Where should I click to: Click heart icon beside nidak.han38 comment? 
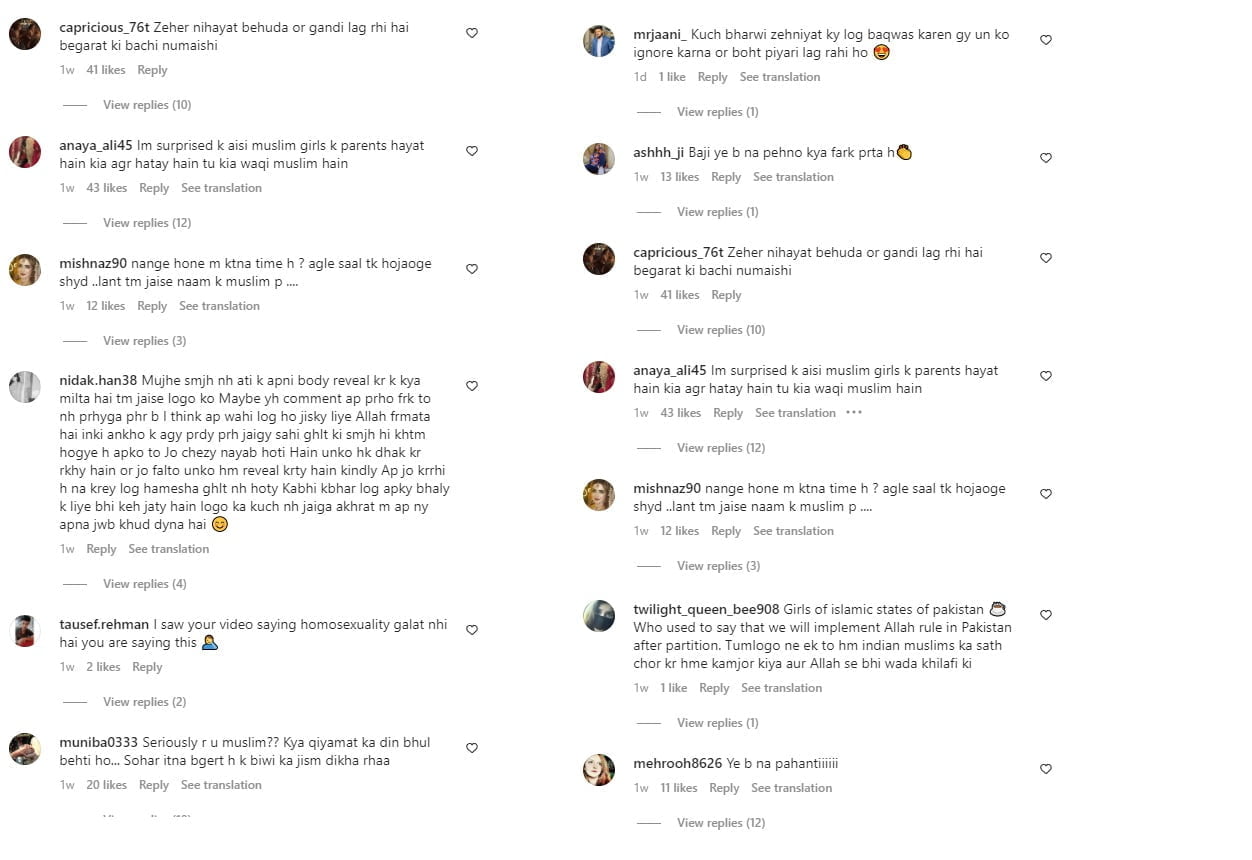[472, 386]
